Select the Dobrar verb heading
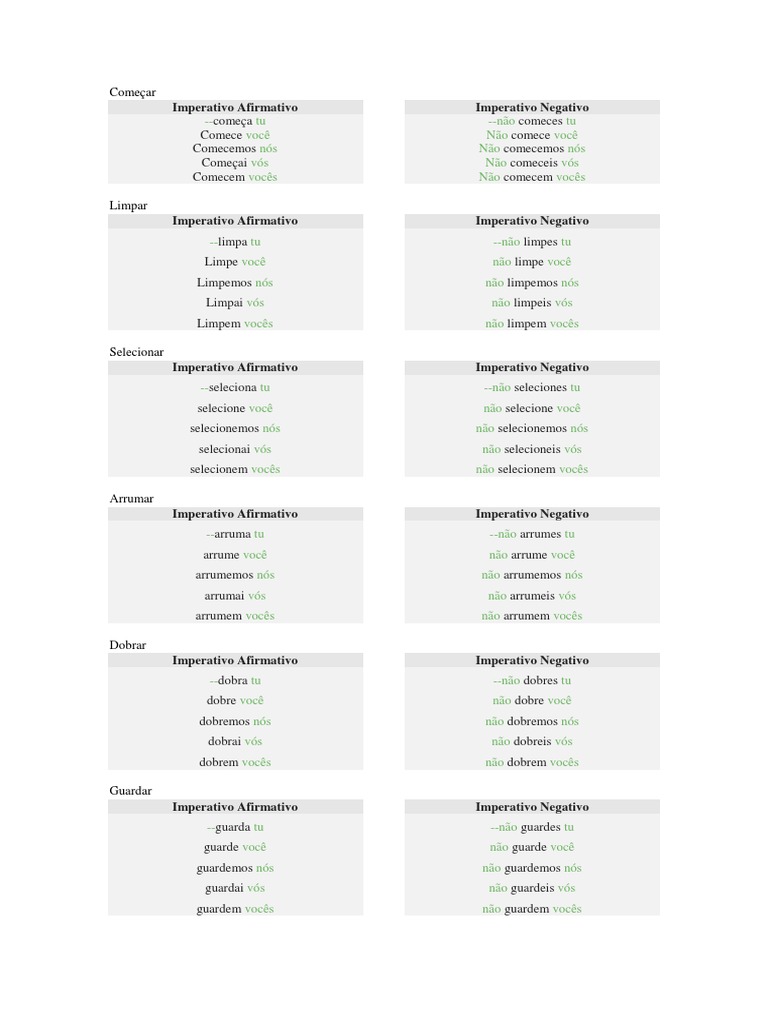The width and height of the screenshot is (768, 1024). tap(127, 645)
